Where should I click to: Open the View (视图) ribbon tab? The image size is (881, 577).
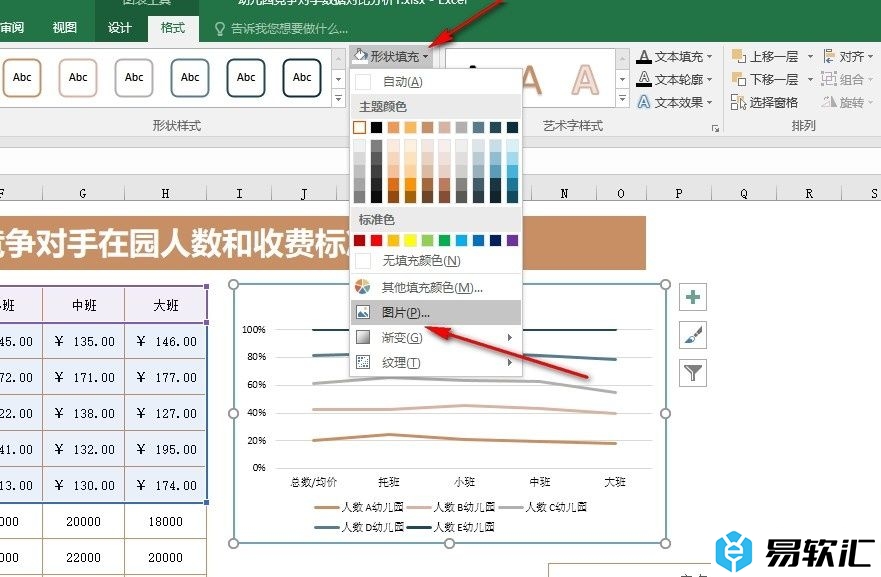[x=65, y=28]
